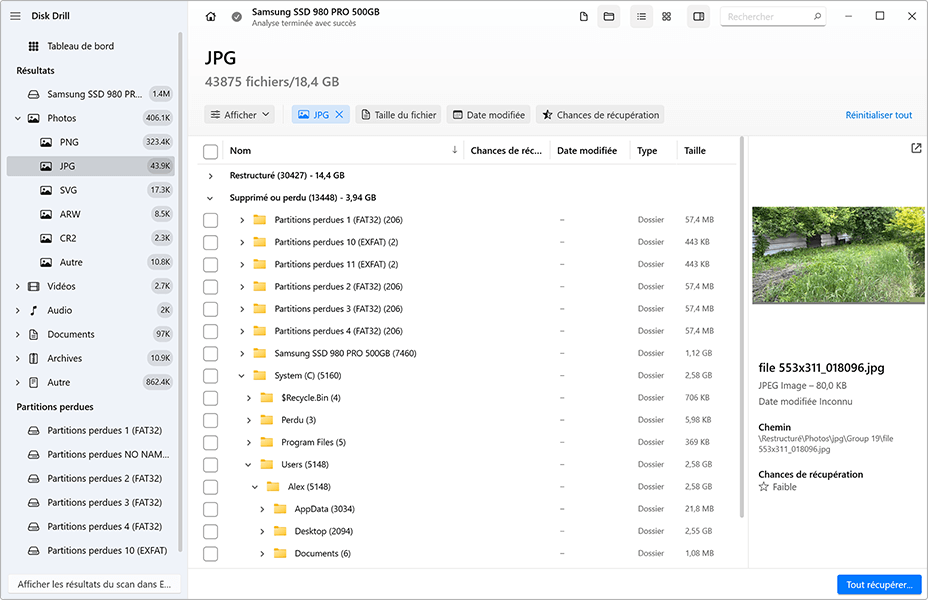Collapse the Users (5148) folder

pyautogui.click(x=248, y=464)
